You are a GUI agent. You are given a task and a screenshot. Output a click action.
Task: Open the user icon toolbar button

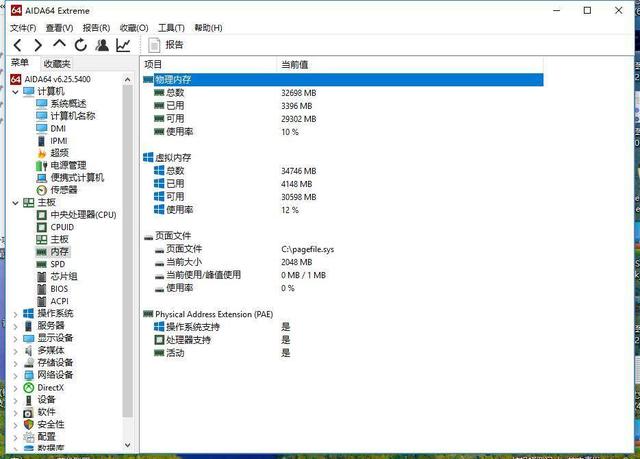(x=102, y=45)
